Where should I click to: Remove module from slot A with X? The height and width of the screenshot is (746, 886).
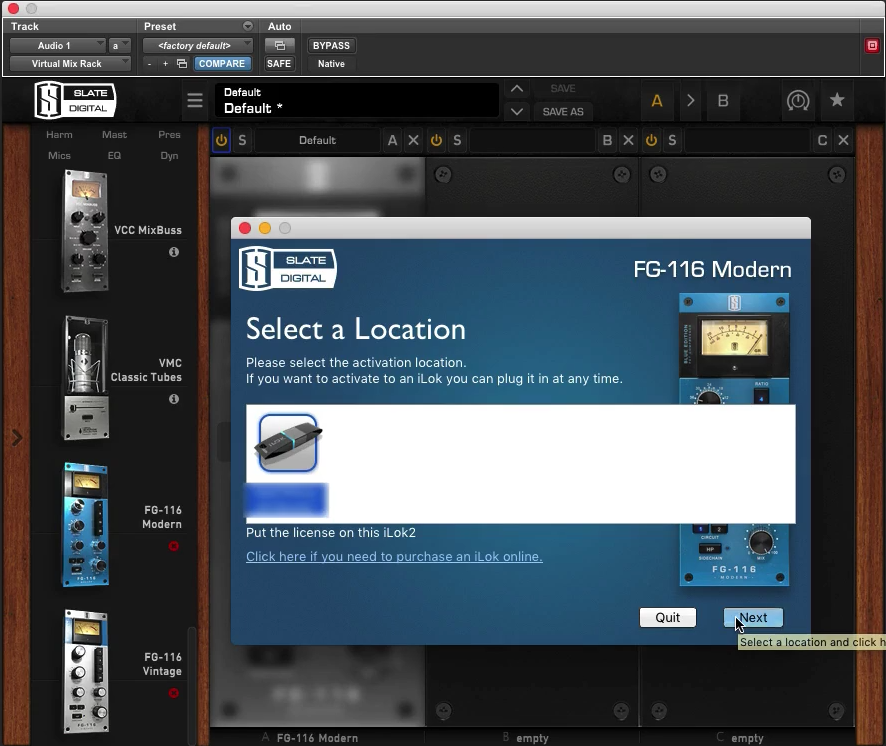tap(414, 140)
